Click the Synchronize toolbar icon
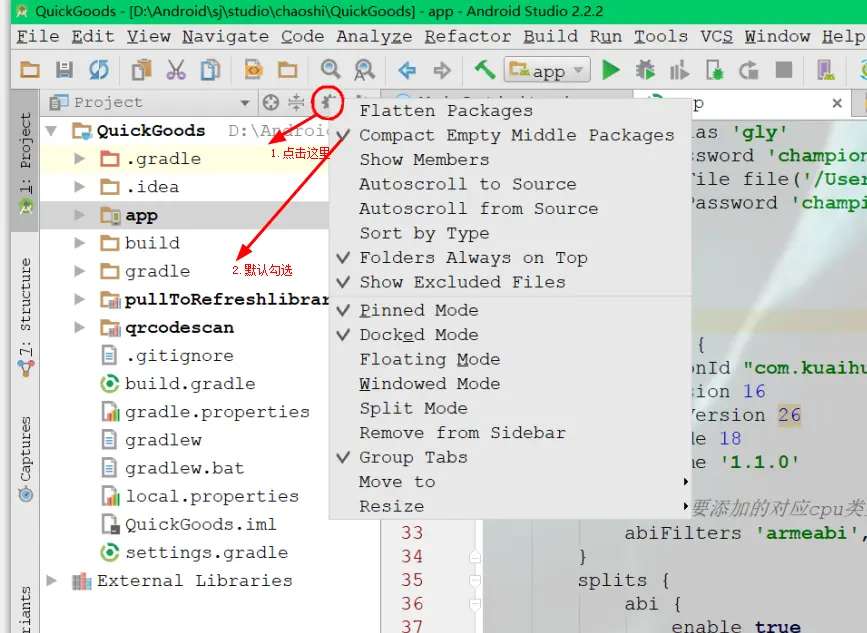The image size is (867, 633). [99, 70]
